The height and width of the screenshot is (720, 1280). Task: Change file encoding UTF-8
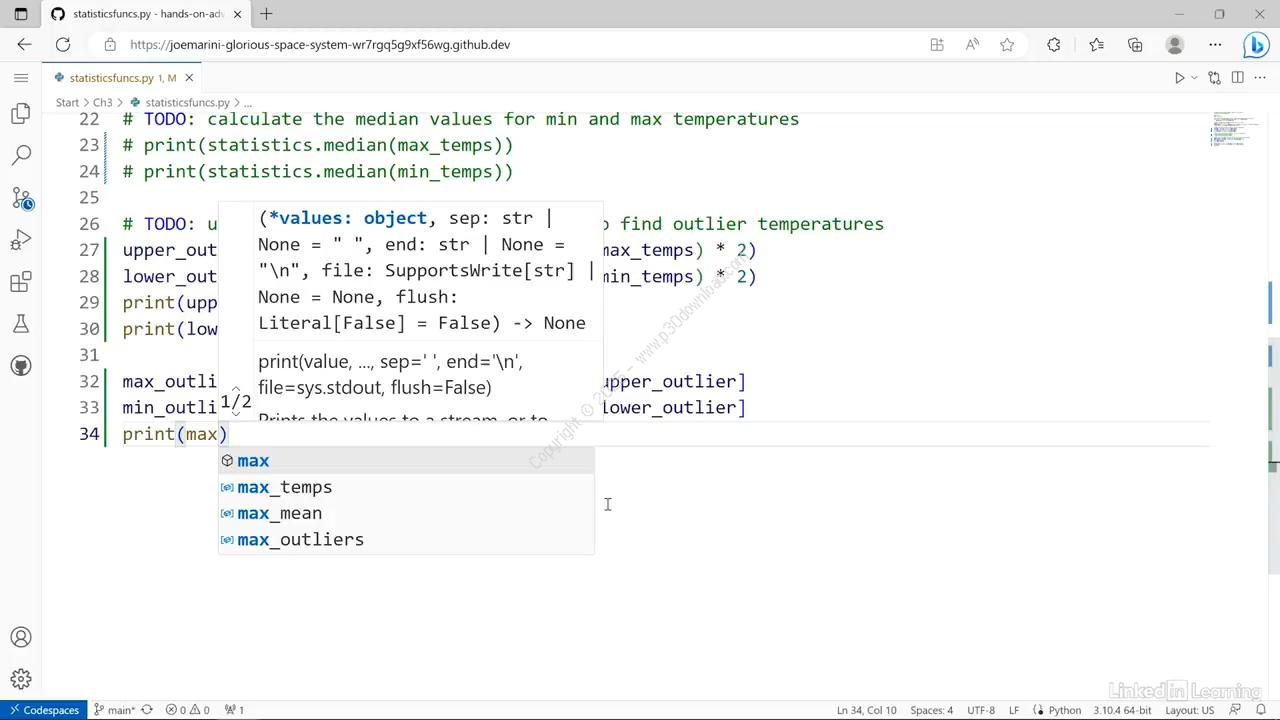[981, 710]
